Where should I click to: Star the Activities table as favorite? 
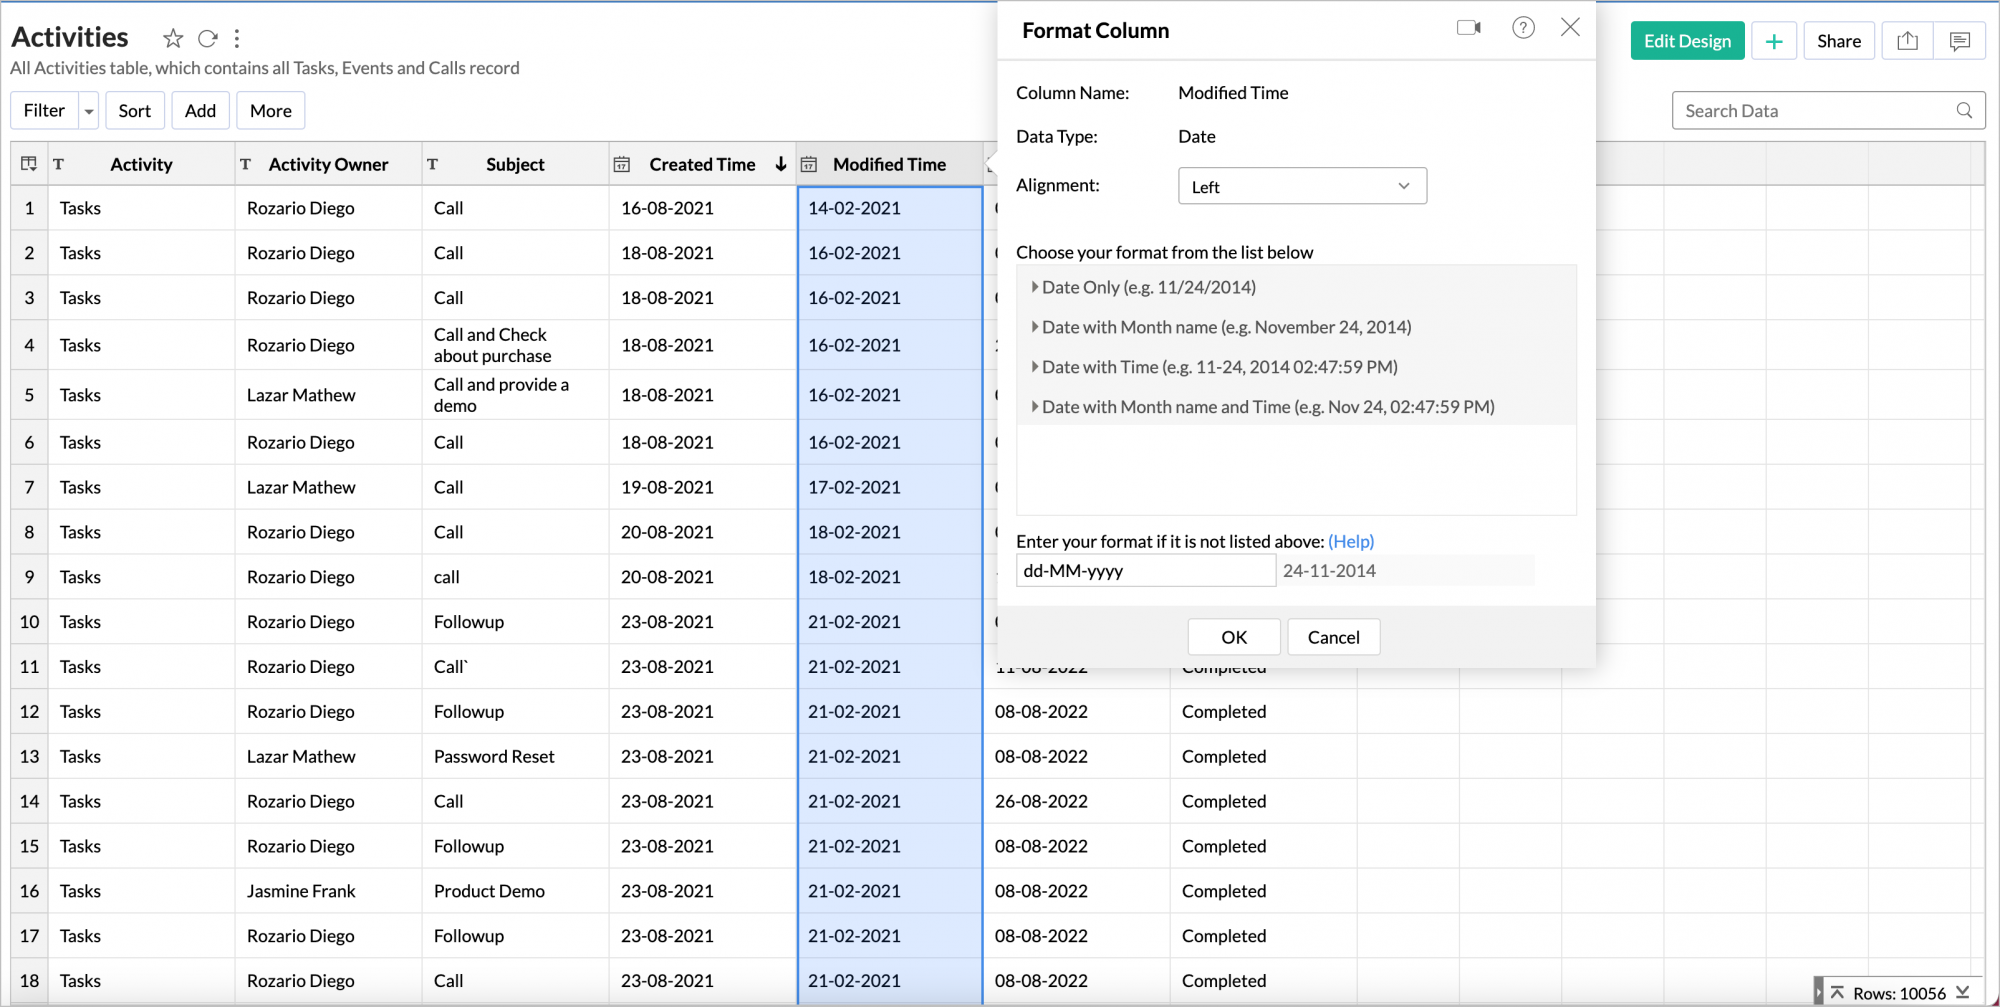(x=172, y=38)
